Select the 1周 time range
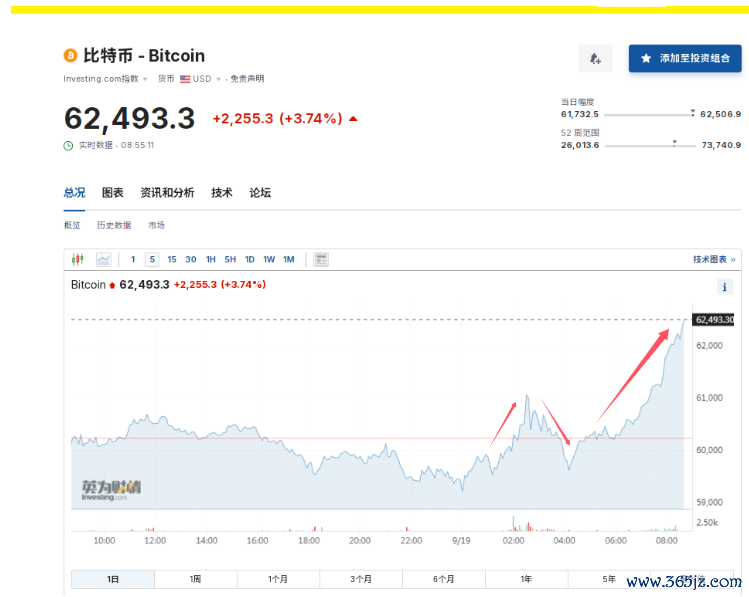Screen dimensions: 749x597 click(x=195, y=579)
